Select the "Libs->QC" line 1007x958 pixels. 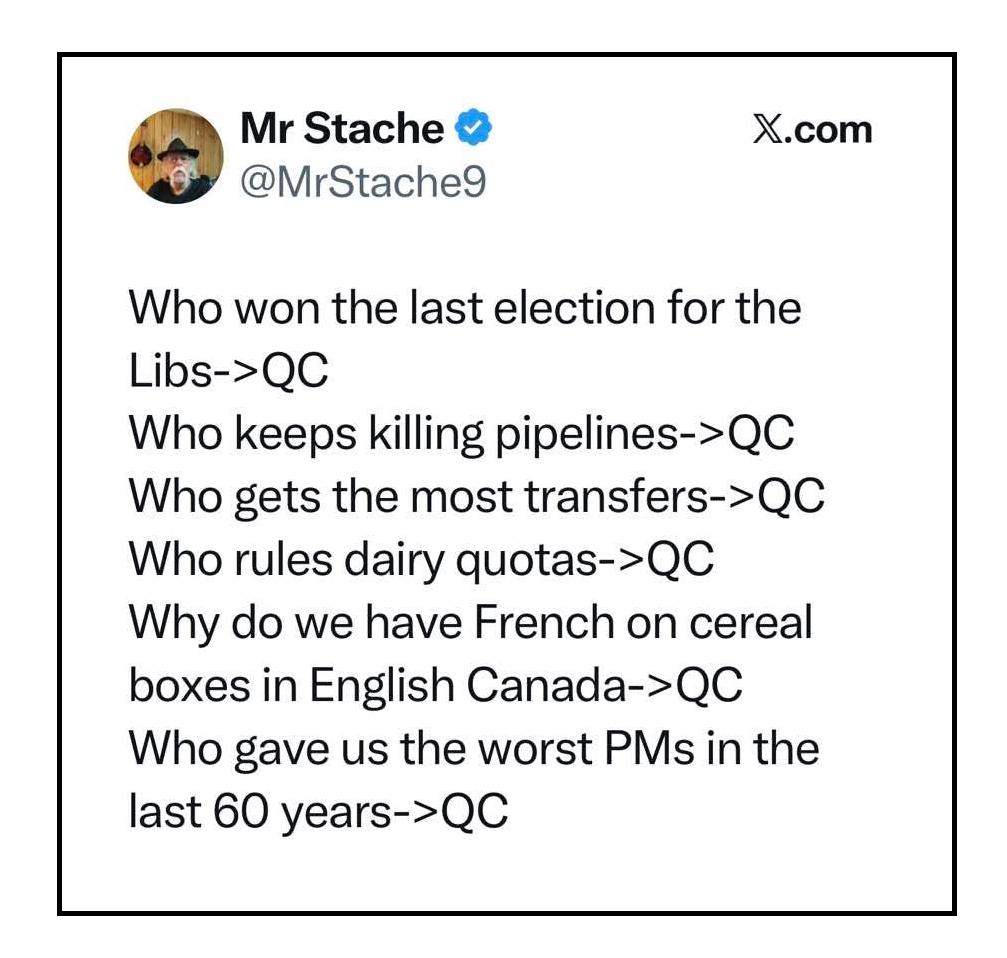coord(229,372)
